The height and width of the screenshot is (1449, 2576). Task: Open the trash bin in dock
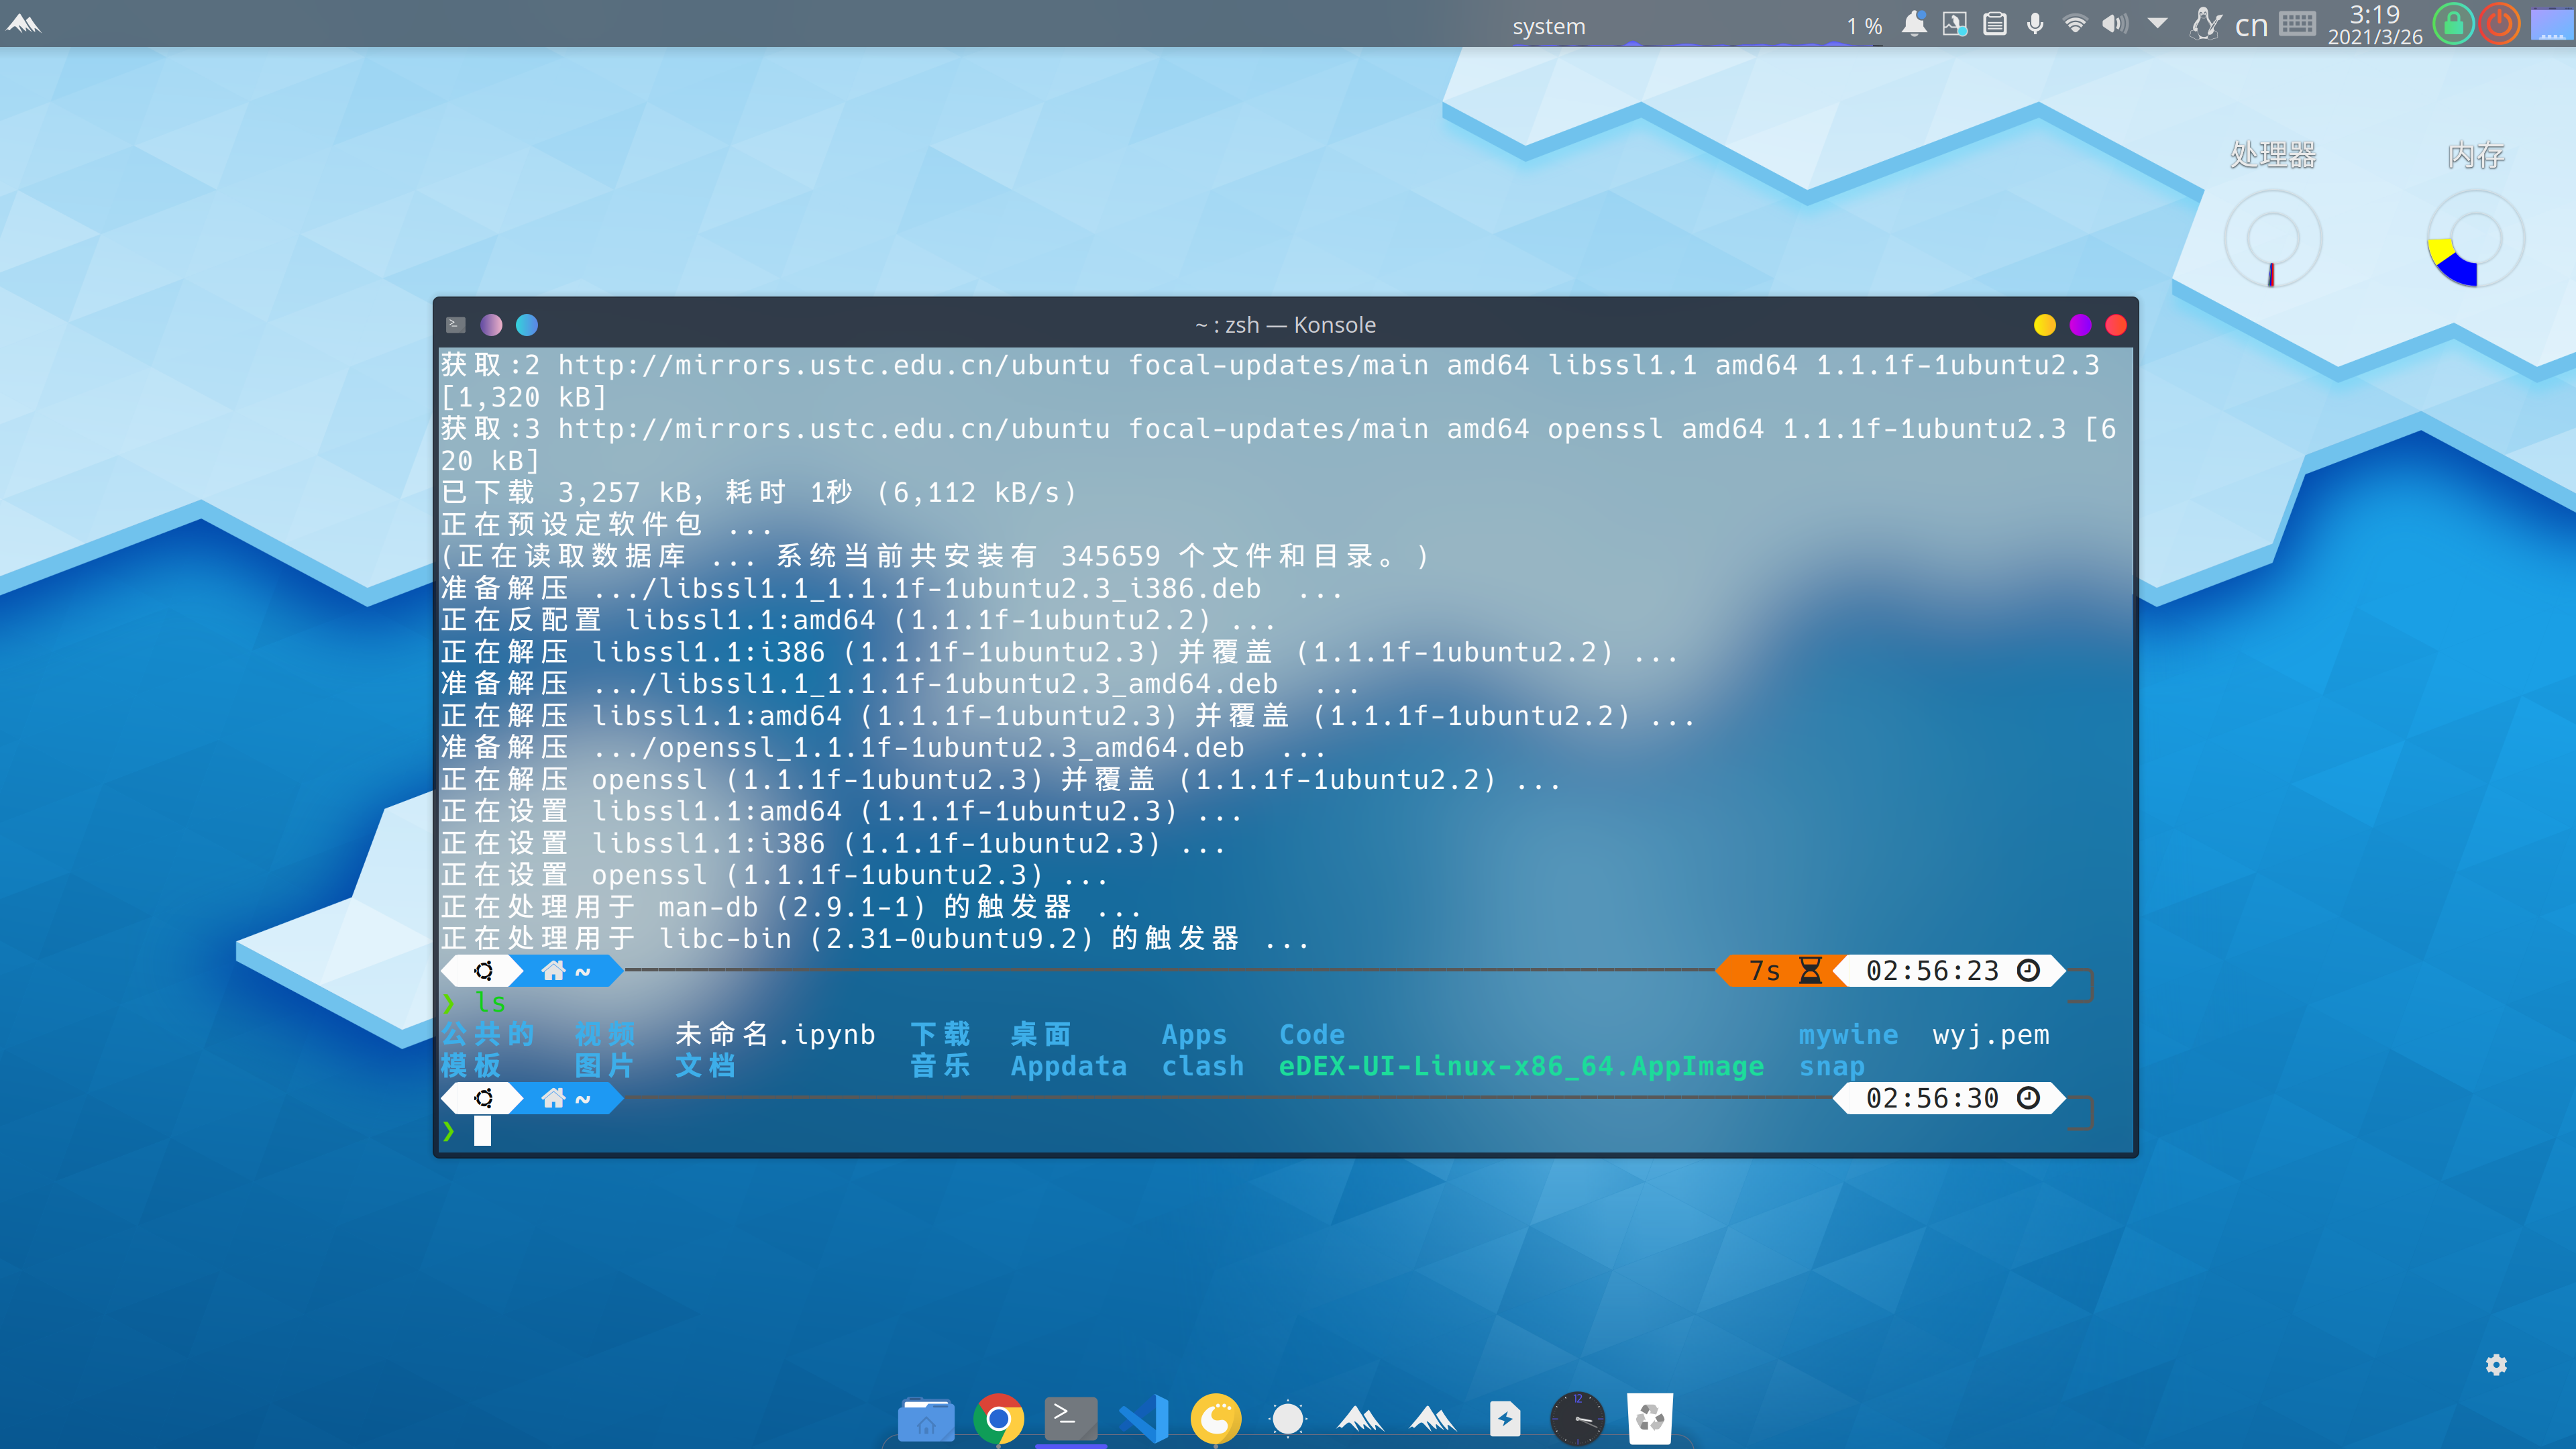[1650, 1418]
